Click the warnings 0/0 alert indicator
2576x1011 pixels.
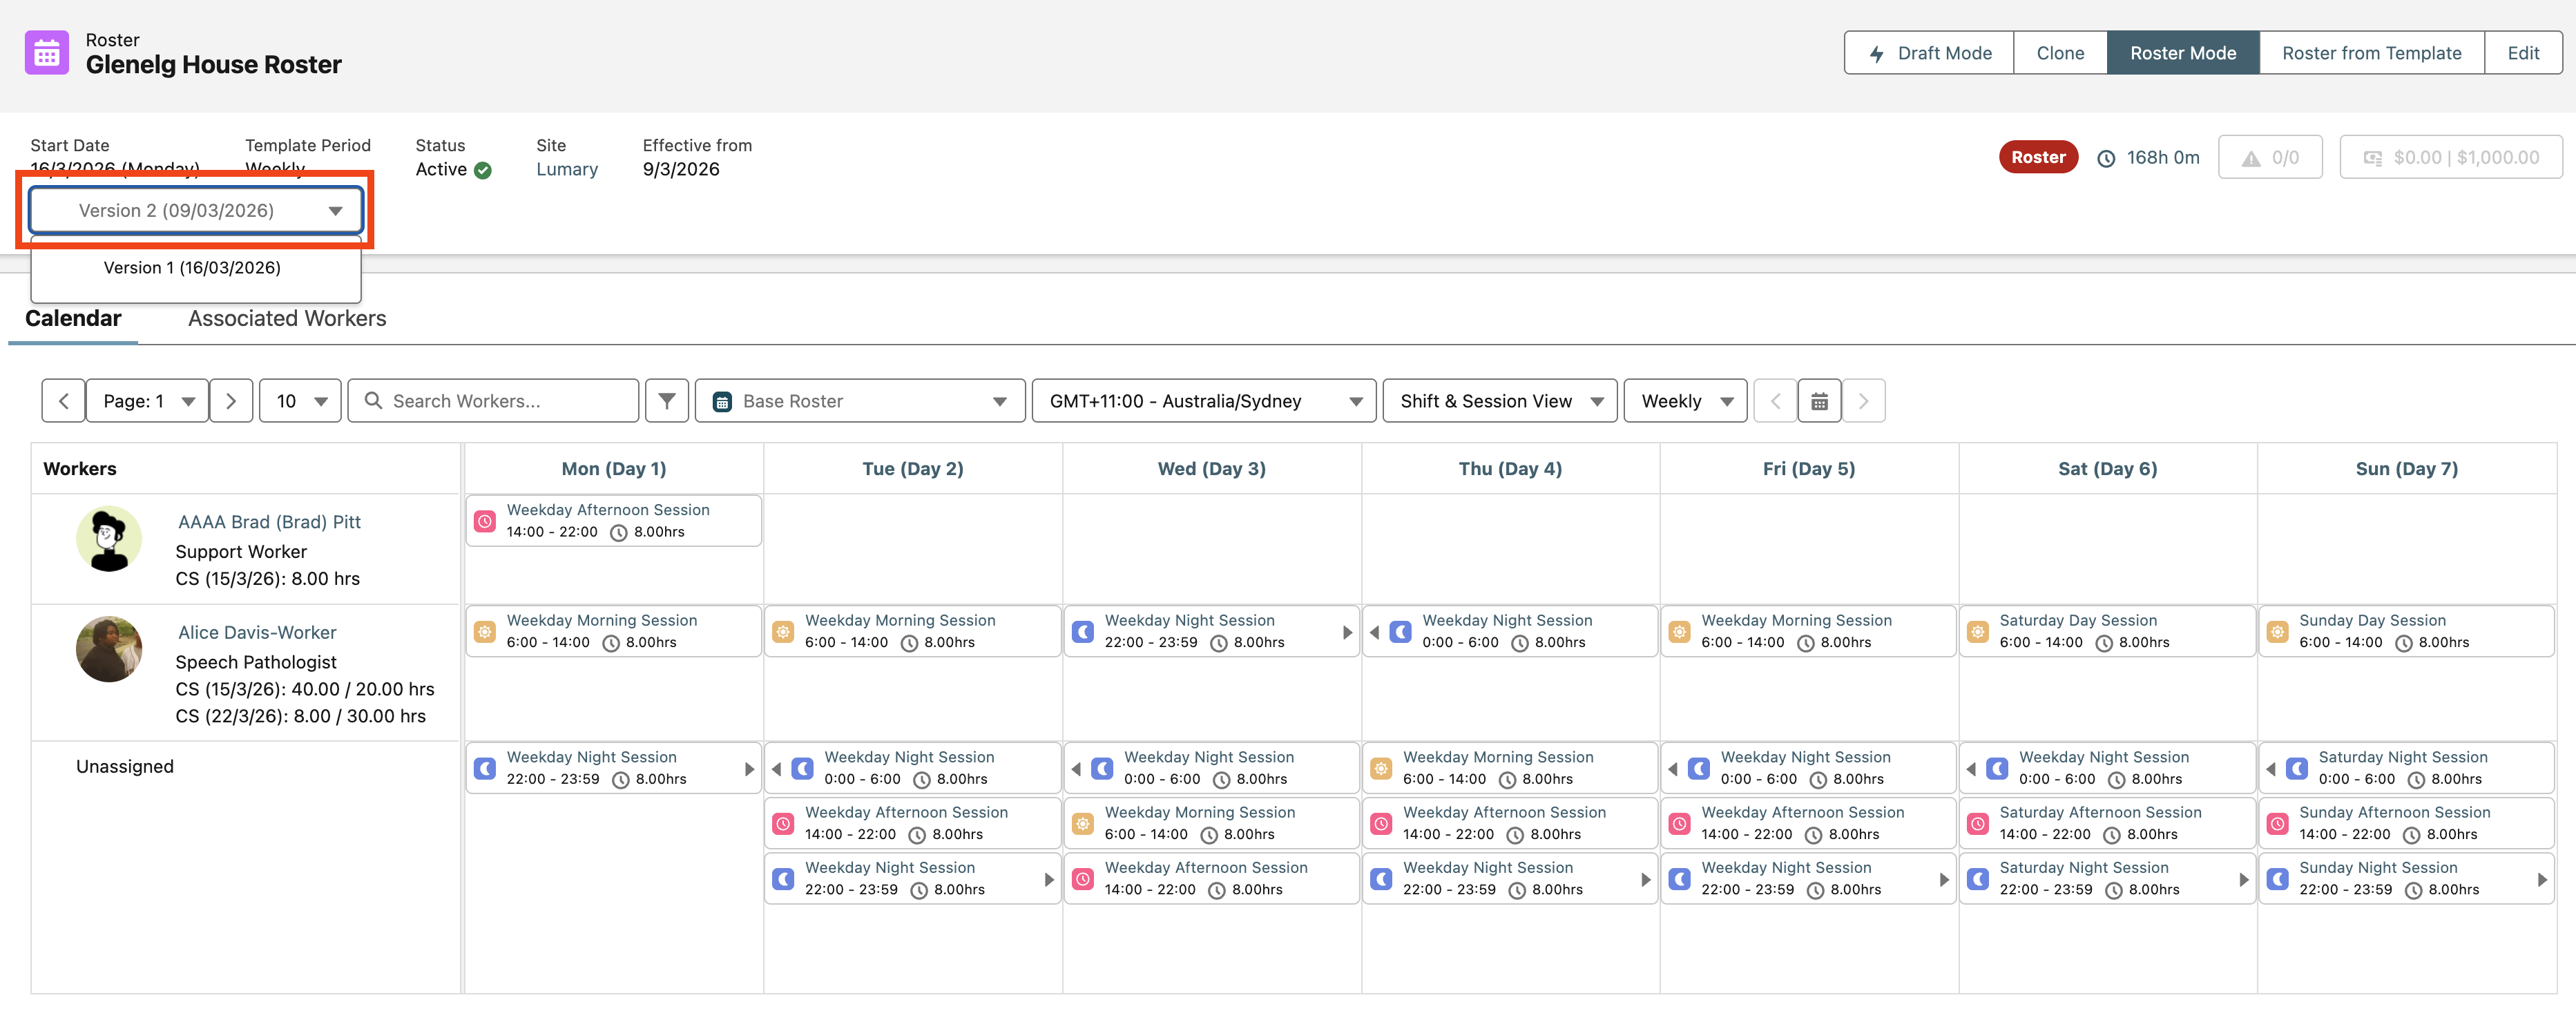click(2270, 158)
